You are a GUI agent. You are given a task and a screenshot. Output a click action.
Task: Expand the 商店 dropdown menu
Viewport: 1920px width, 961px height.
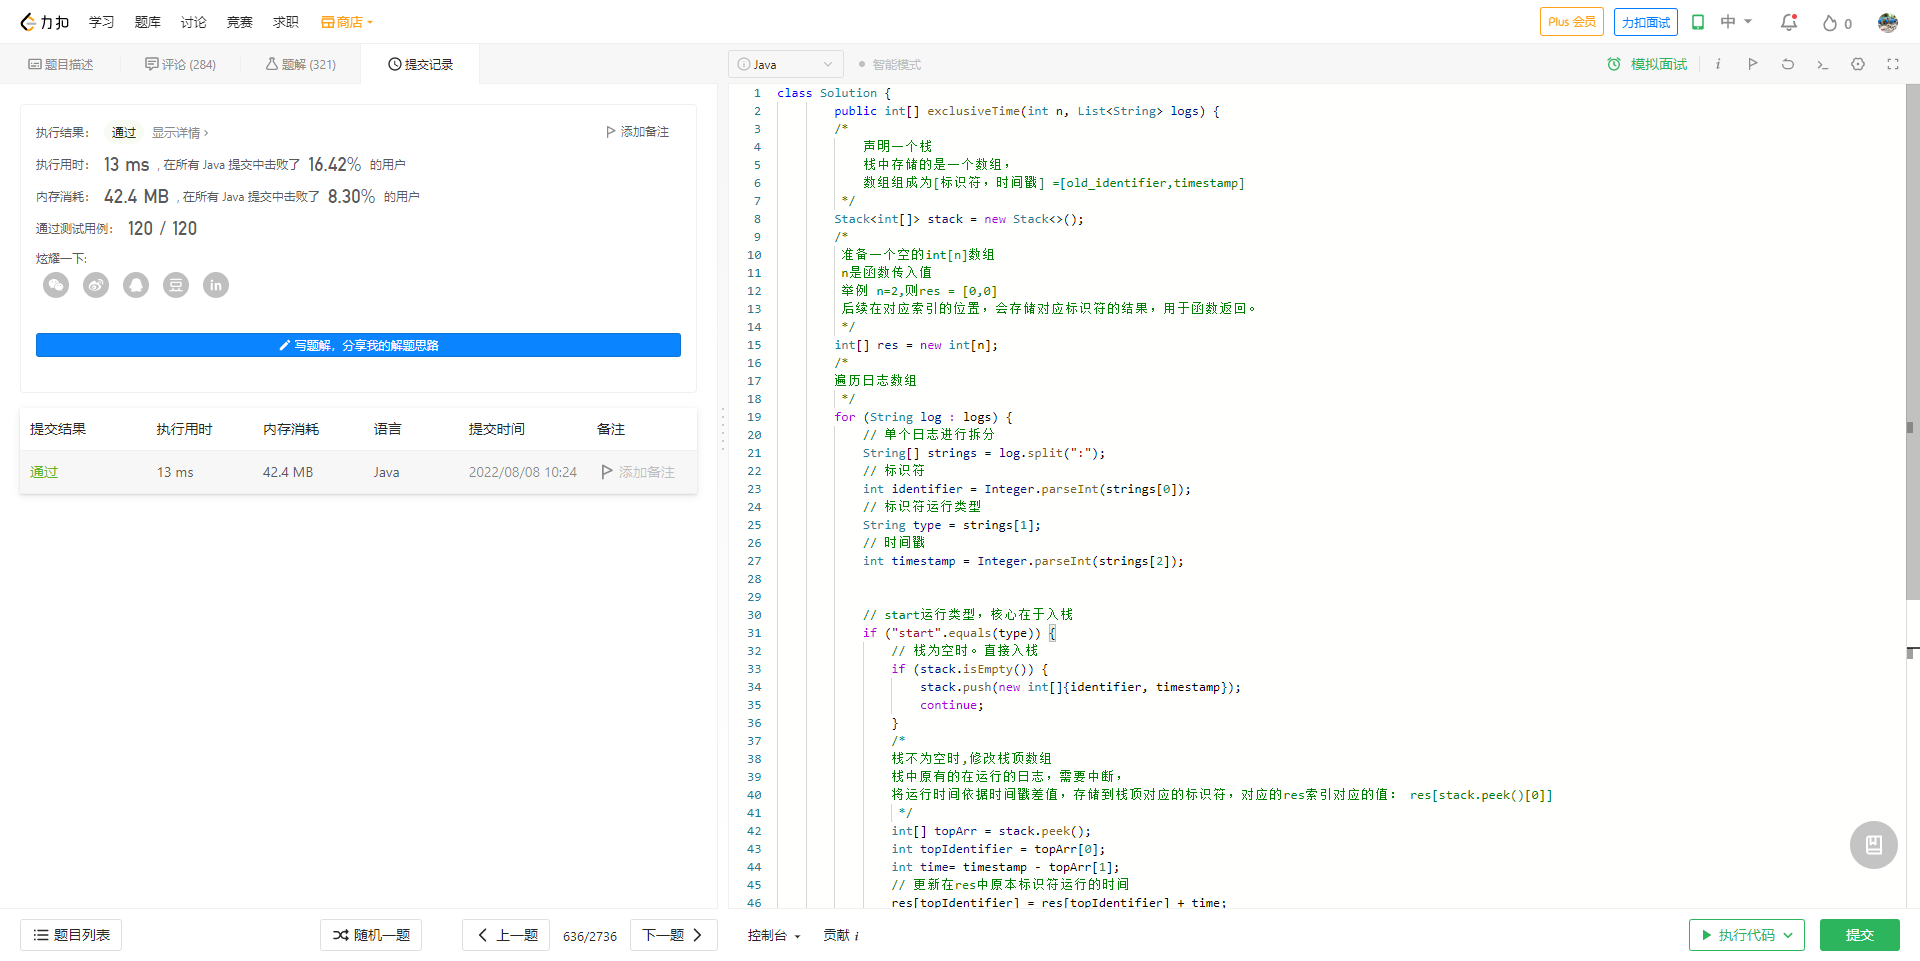[347, 22]
